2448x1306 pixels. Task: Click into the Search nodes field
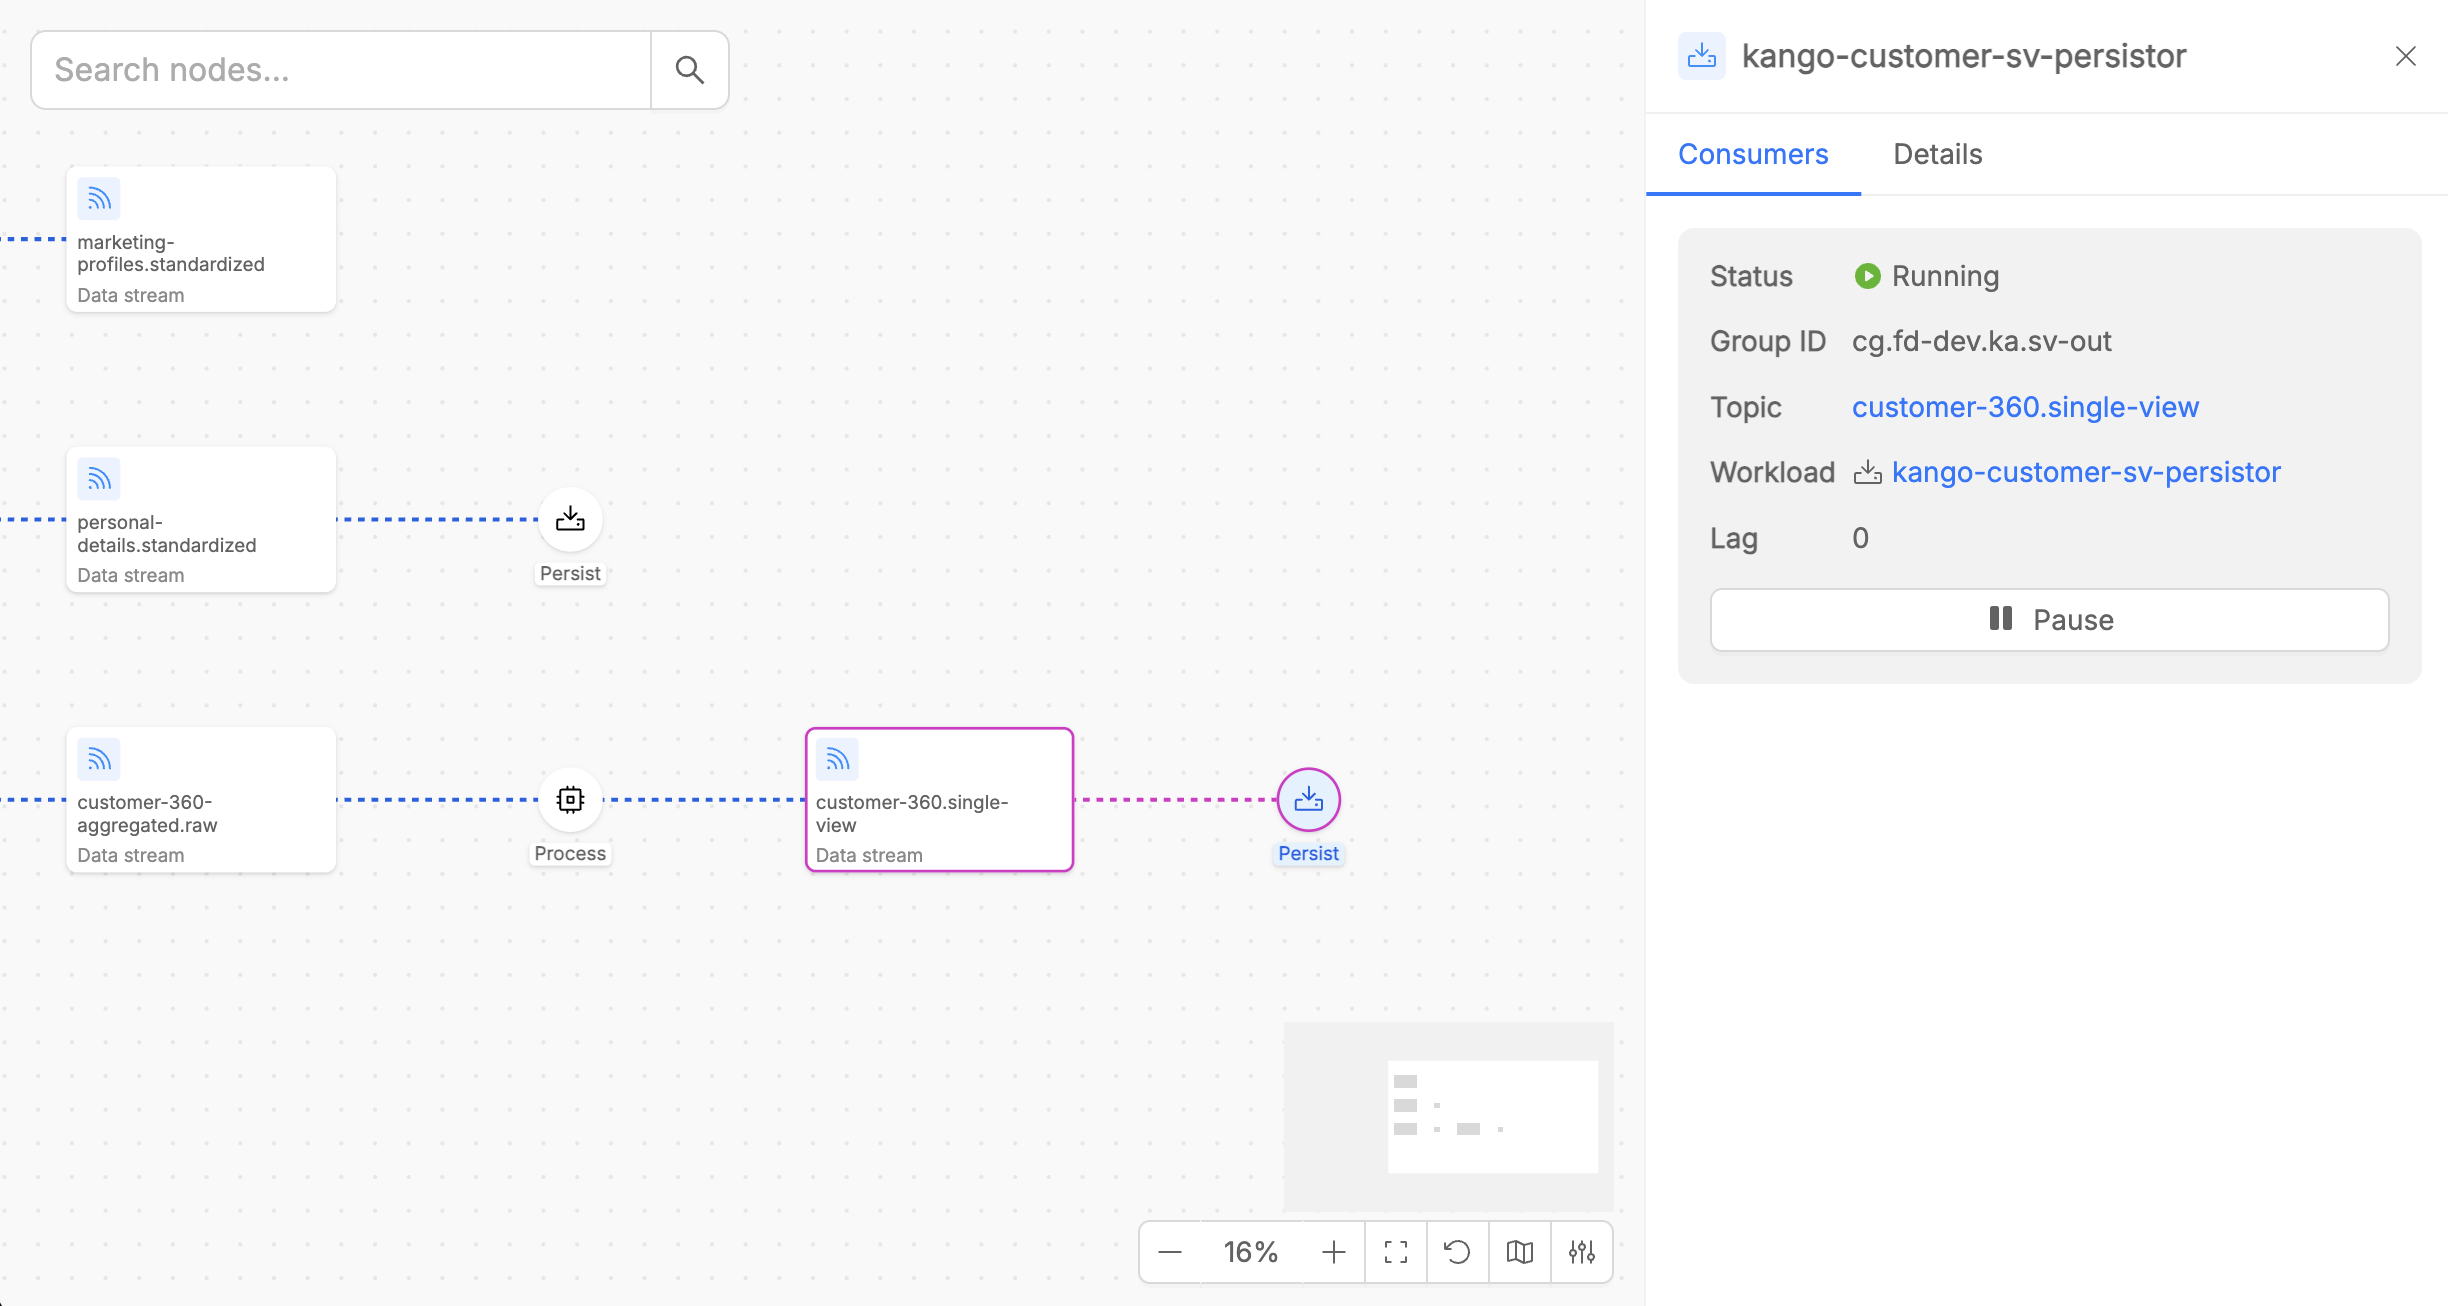(340, 70)
